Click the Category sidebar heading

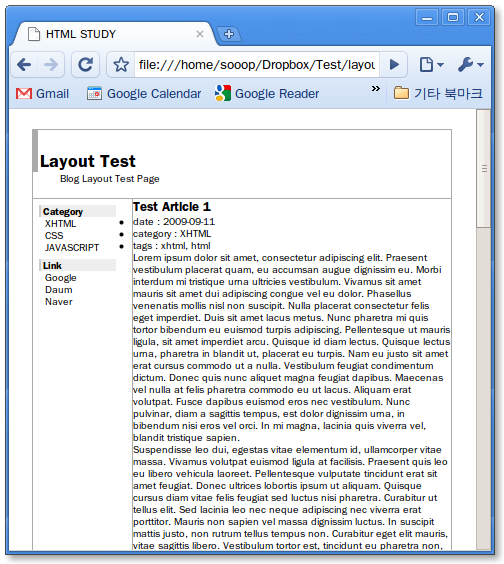pos(77,212)
